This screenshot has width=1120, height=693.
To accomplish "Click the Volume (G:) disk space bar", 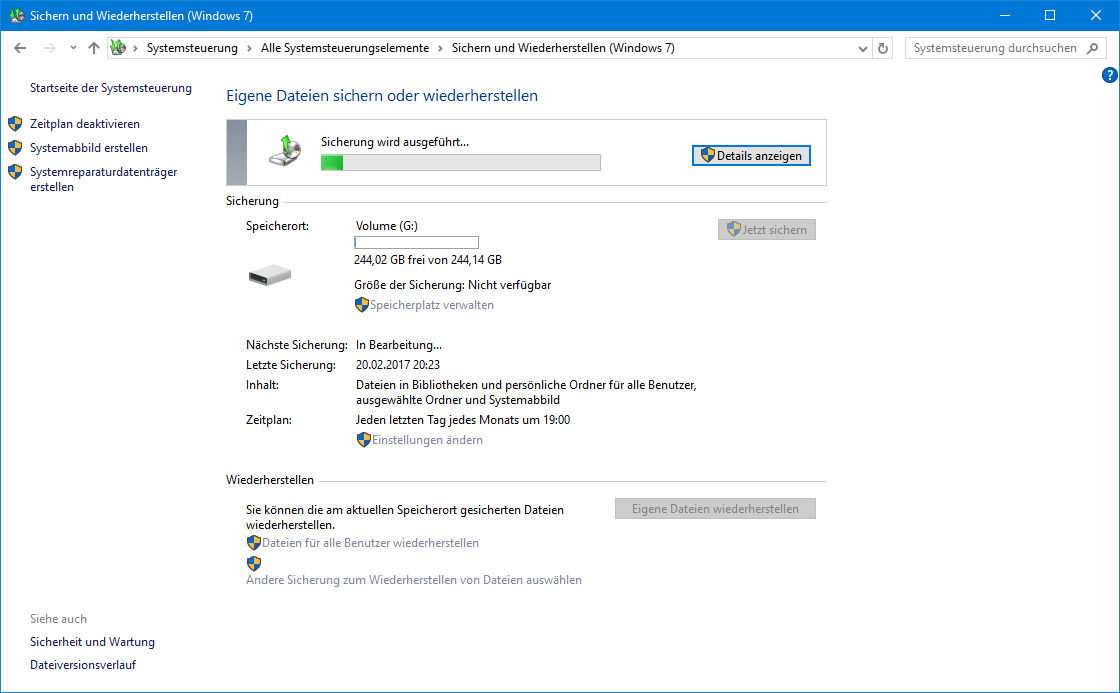I will pos(416,243).
